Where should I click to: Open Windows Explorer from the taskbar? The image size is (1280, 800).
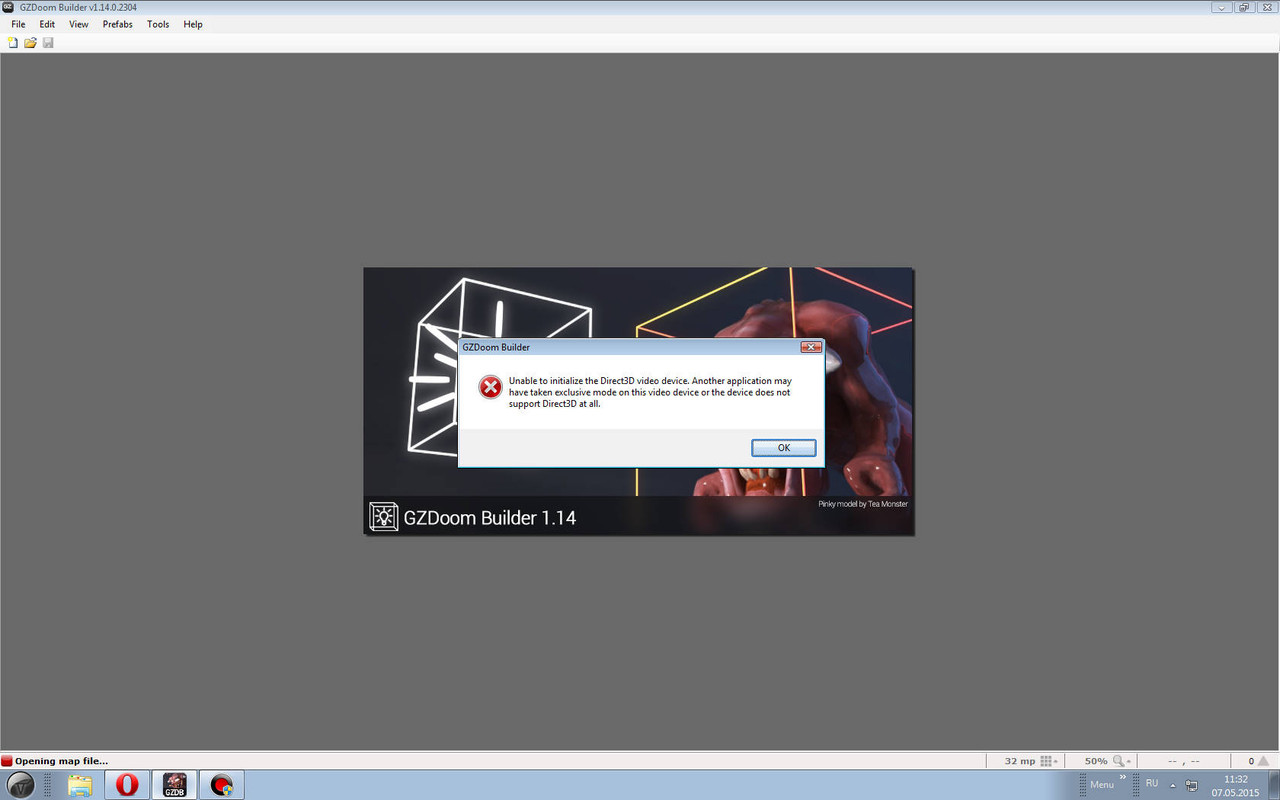pos(80,785)
